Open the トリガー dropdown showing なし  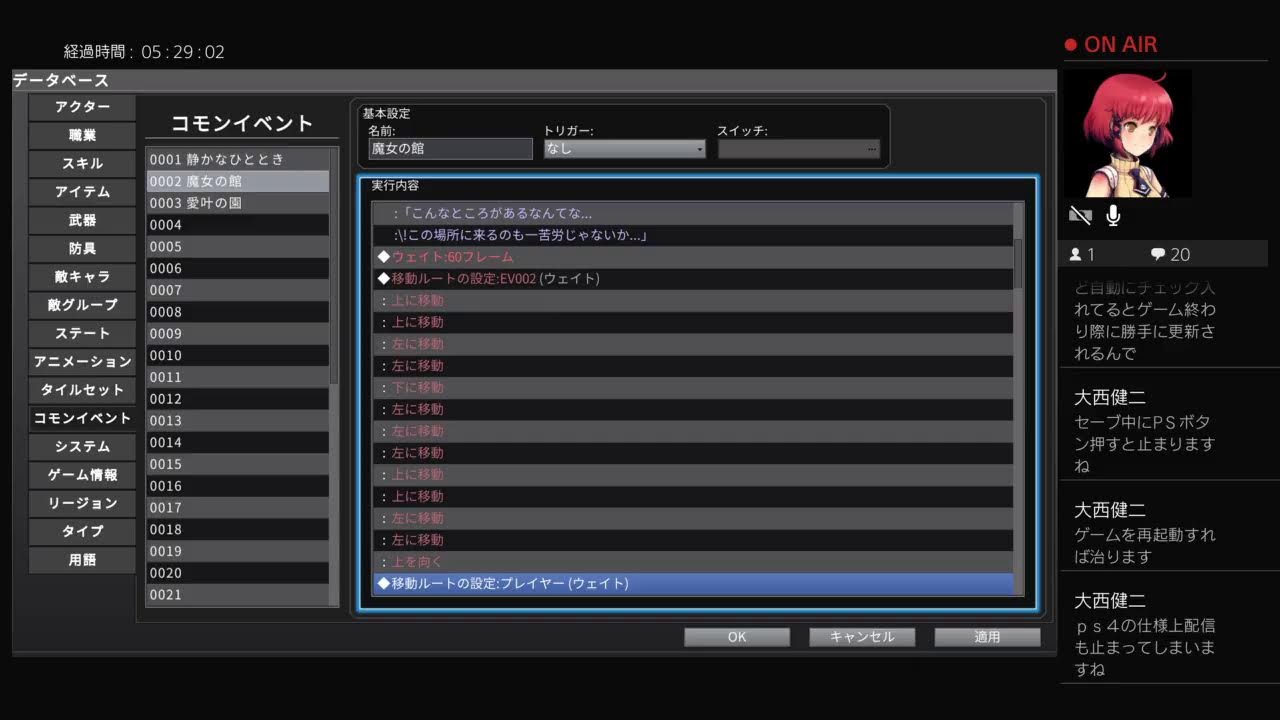coord(624,149)
